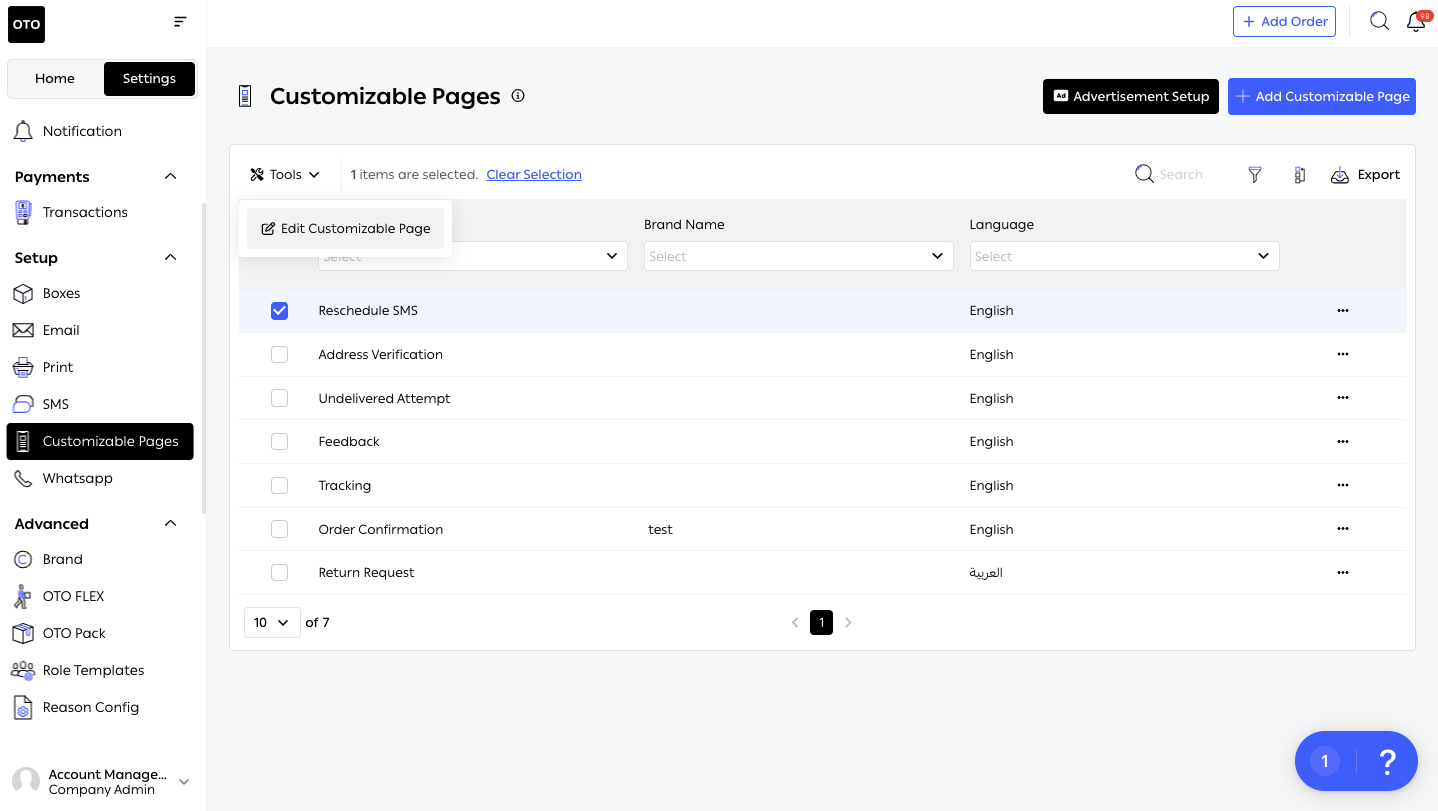Go to next page arrow
The height and width of the screenshot is (811, 1438).
tap(848, 622)
